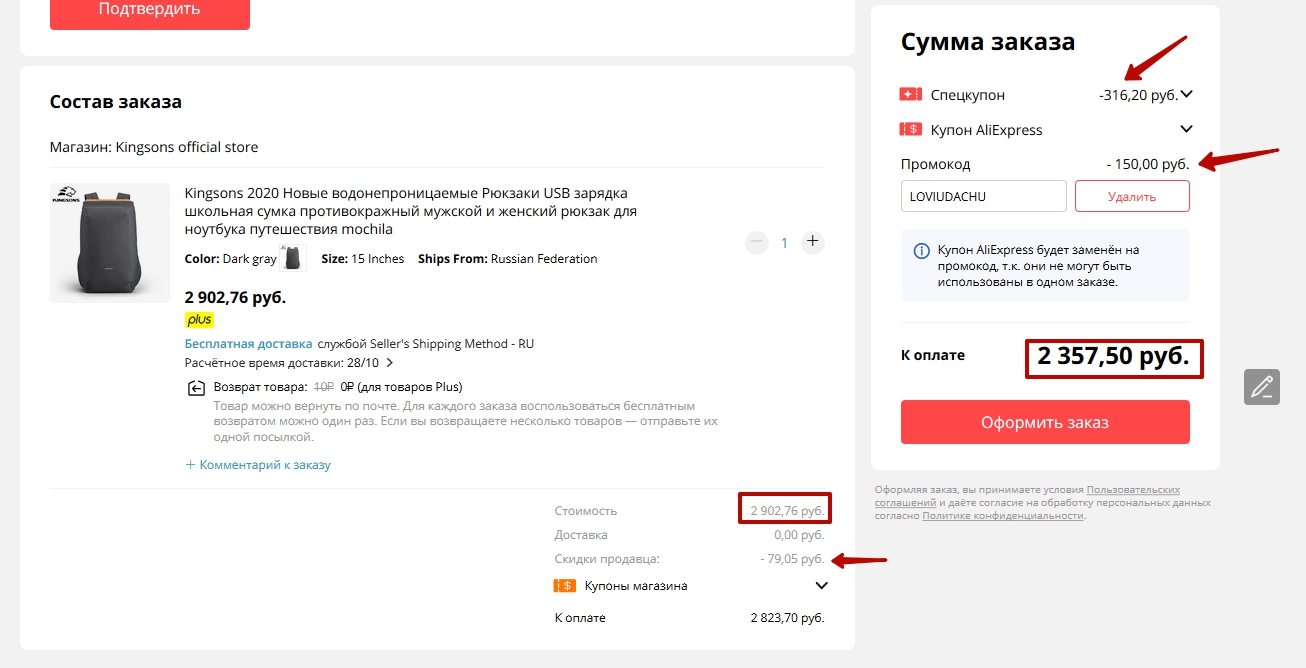The image size is (1306, 668).
Task: Decrease item quantity with minus button
Action: point(757,242)
